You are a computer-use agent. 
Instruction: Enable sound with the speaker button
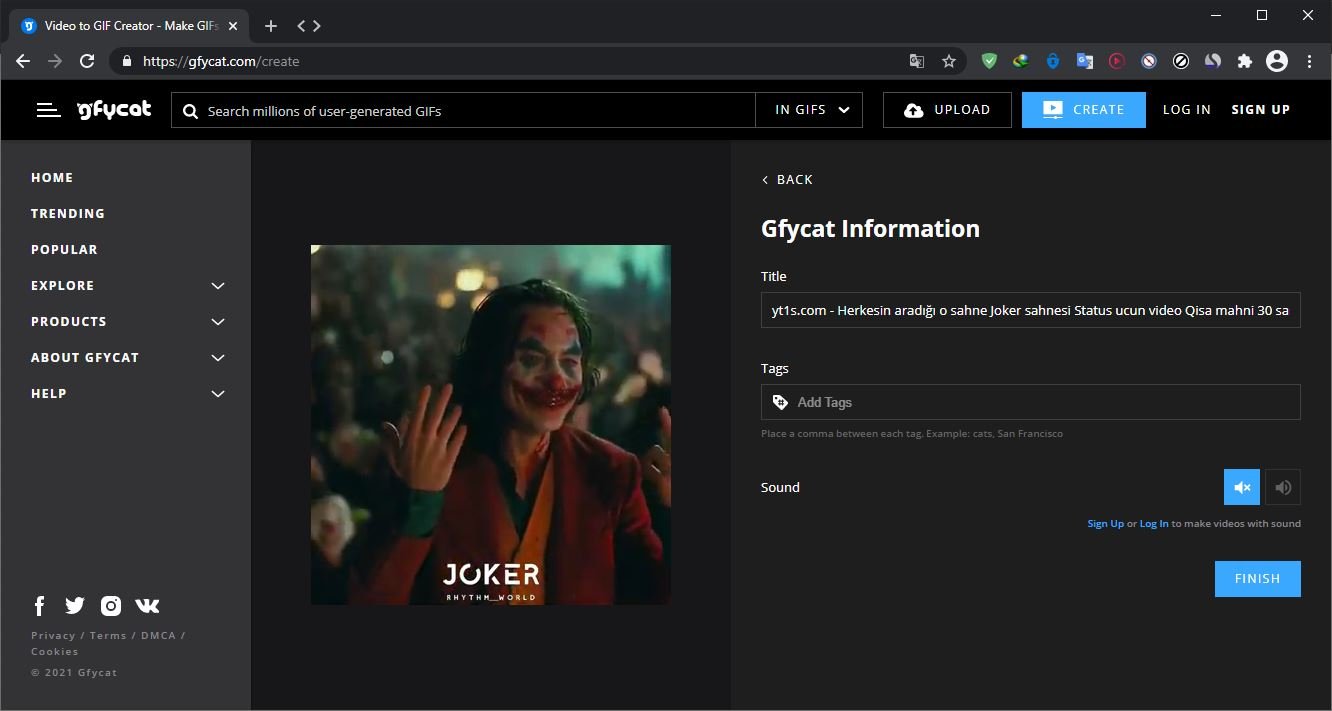pos(1283,487)
